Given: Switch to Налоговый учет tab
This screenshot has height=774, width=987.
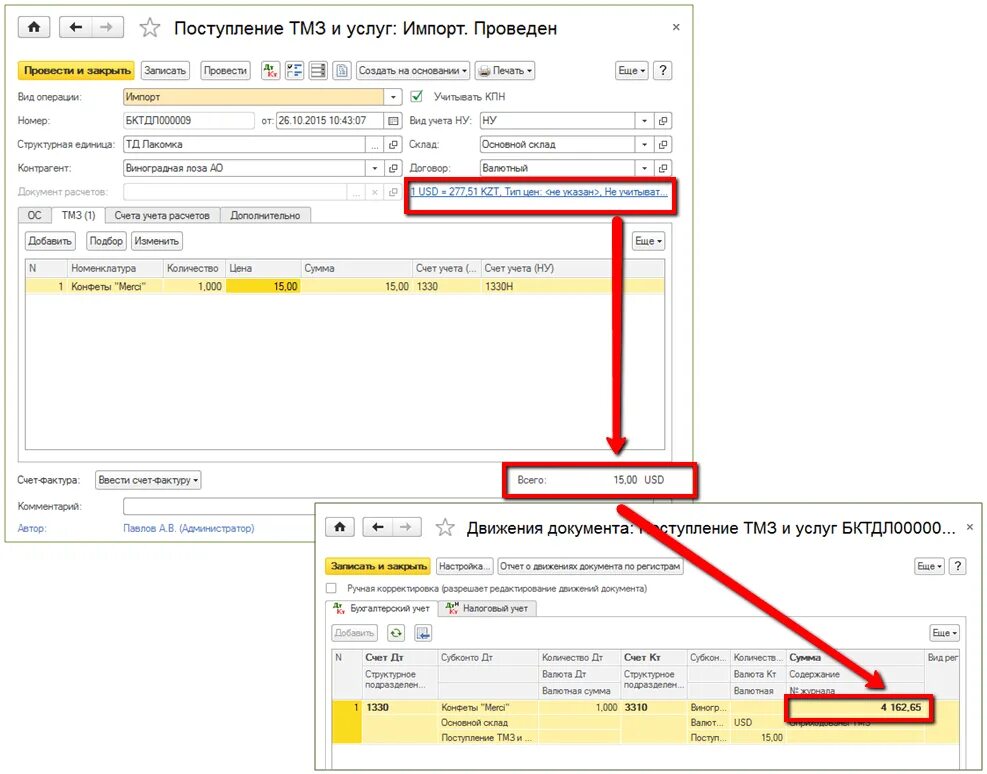Looking at the screenshot, I should tap(488, 609).
